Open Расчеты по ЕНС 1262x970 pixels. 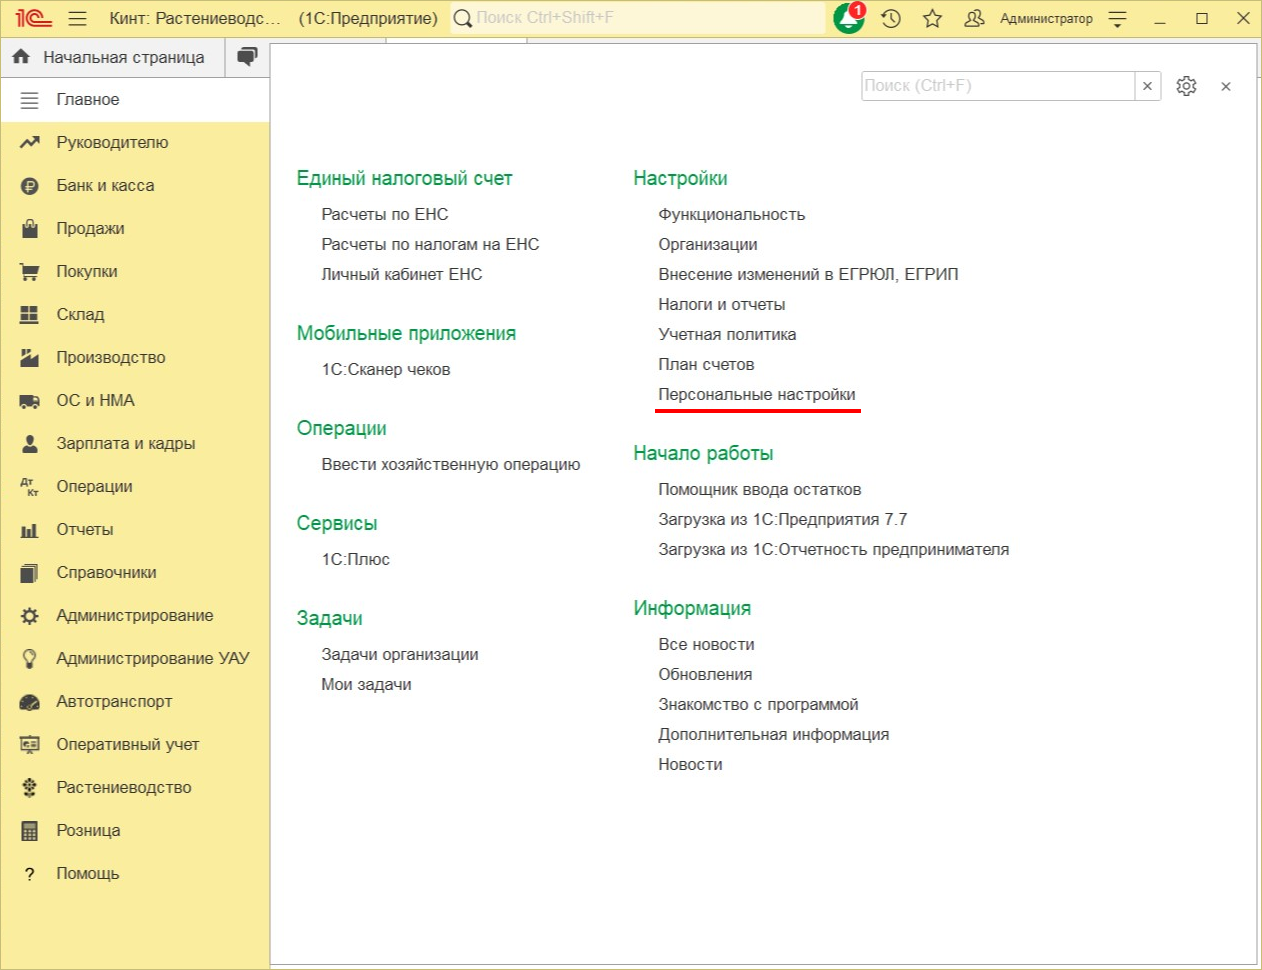384,214
